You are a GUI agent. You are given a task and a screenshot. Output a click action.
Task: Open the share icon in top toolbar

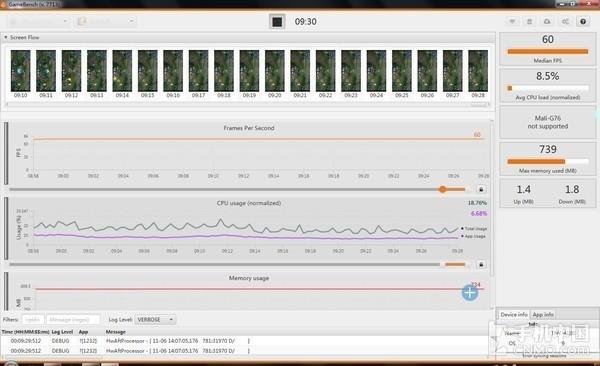click(565, 21)
